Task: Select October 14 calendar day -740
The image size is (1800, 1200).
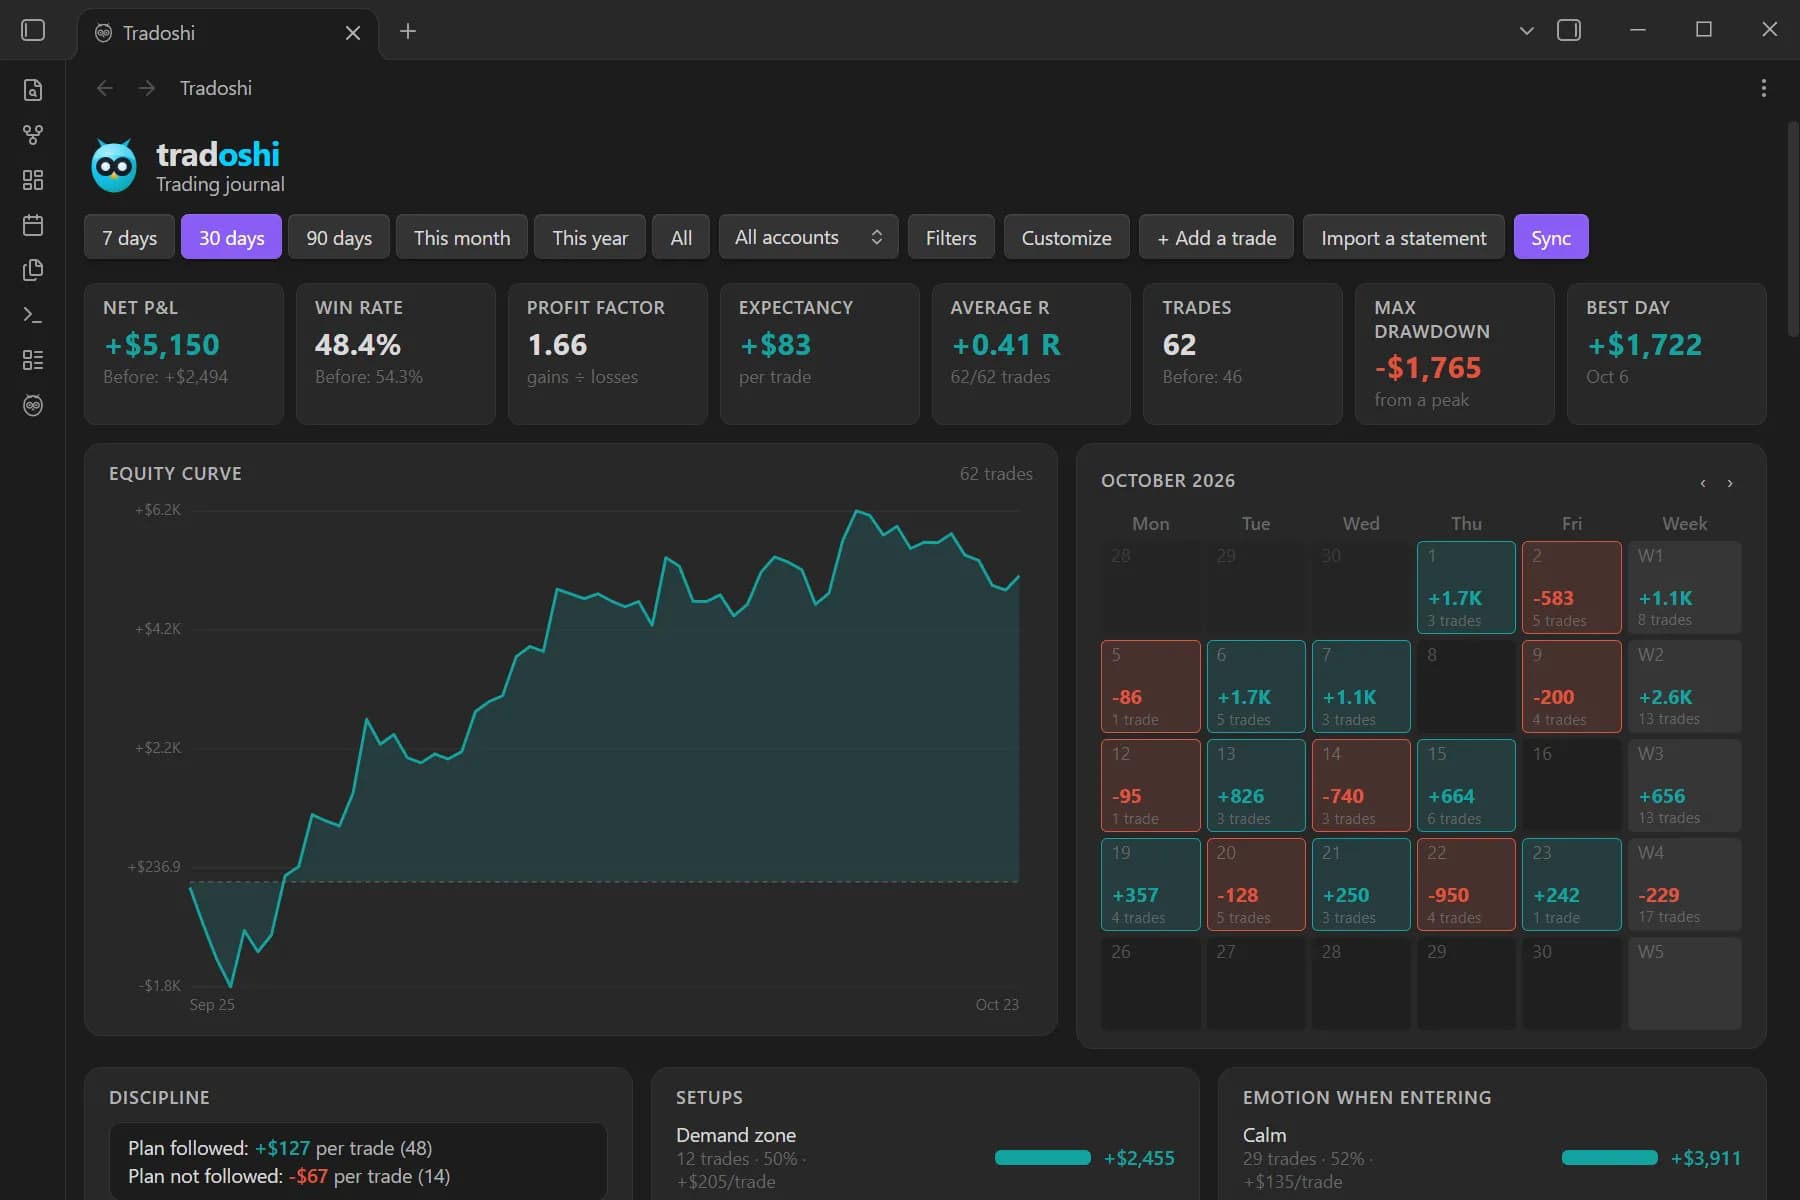Action: (x=1361, y=786)
